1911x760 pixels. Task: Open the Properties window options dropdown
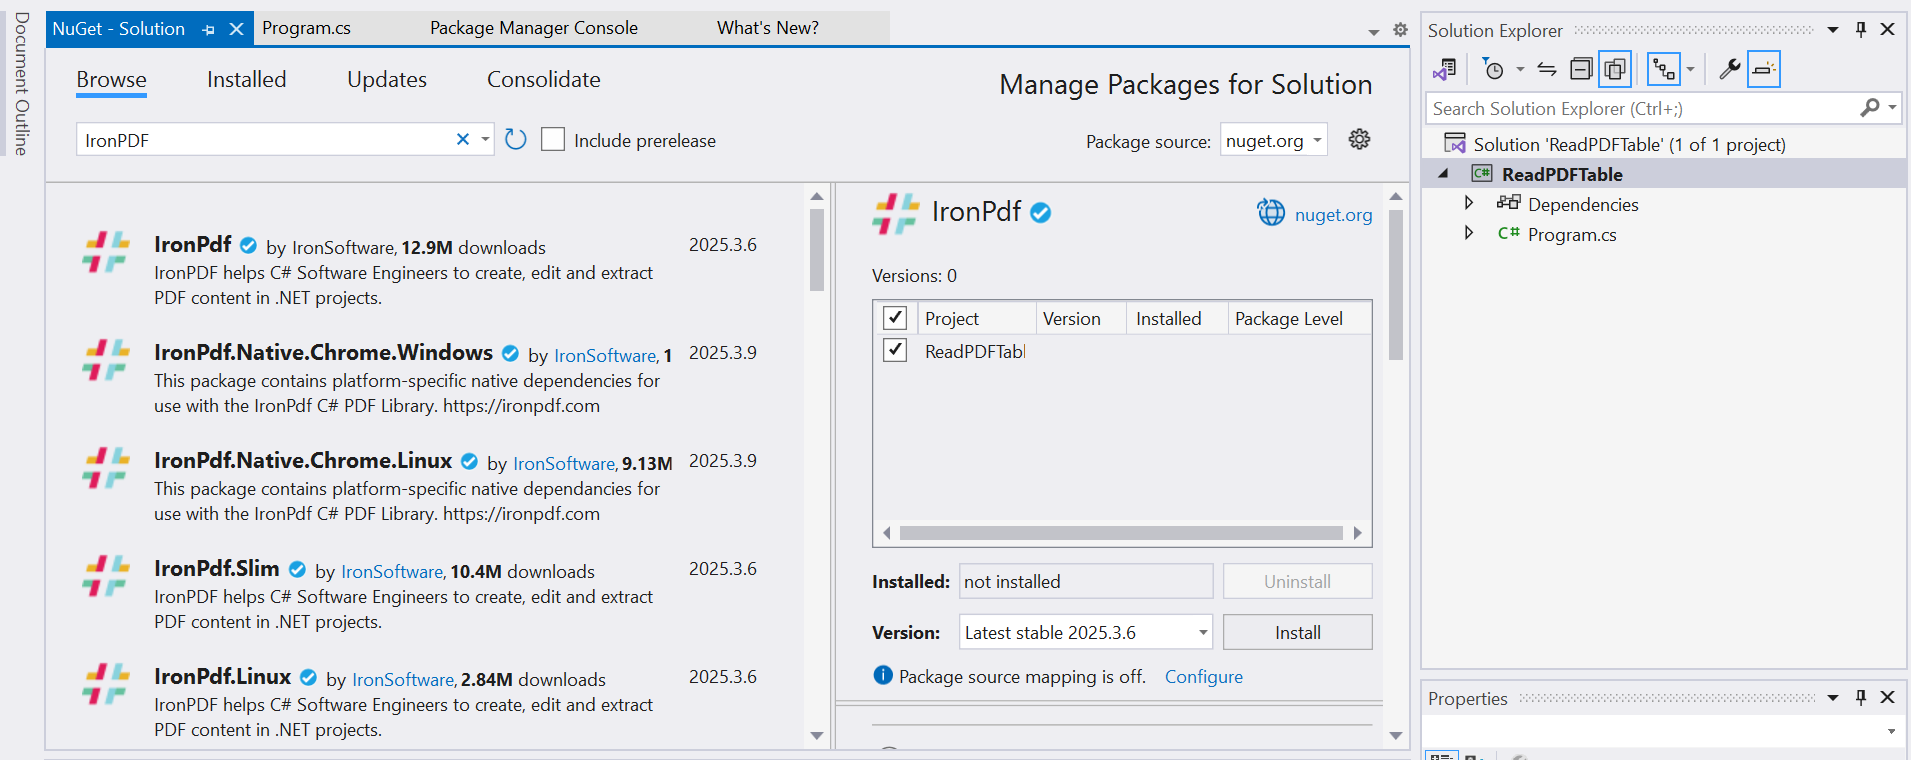pyautogui.click(x=1833, y=698)
